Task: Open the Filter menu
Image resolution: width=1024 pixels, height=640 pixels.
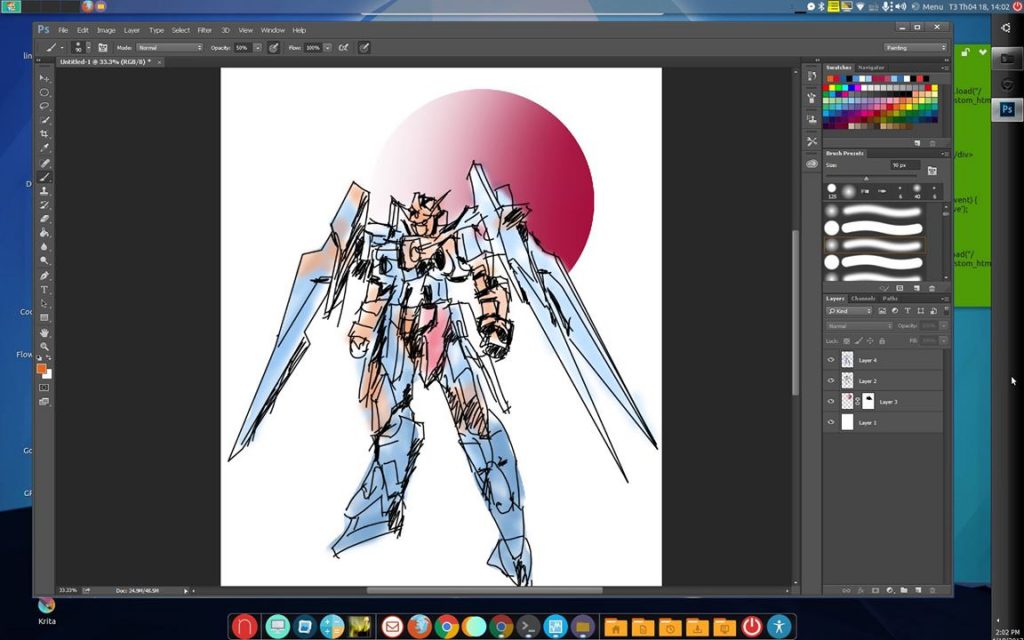Action: 204,30
